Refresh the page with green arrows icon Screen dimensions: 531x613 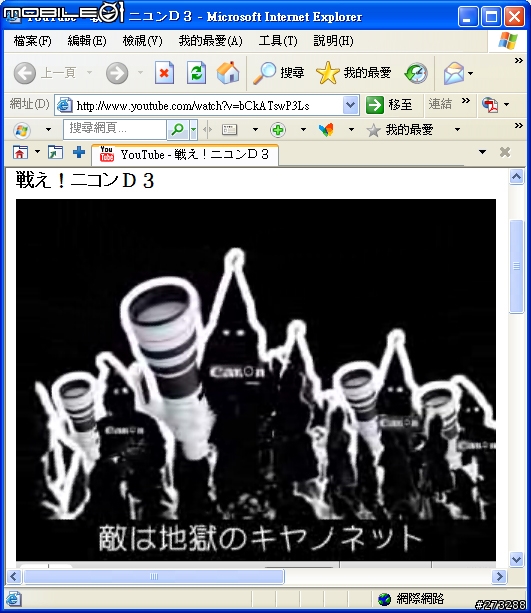196,73
